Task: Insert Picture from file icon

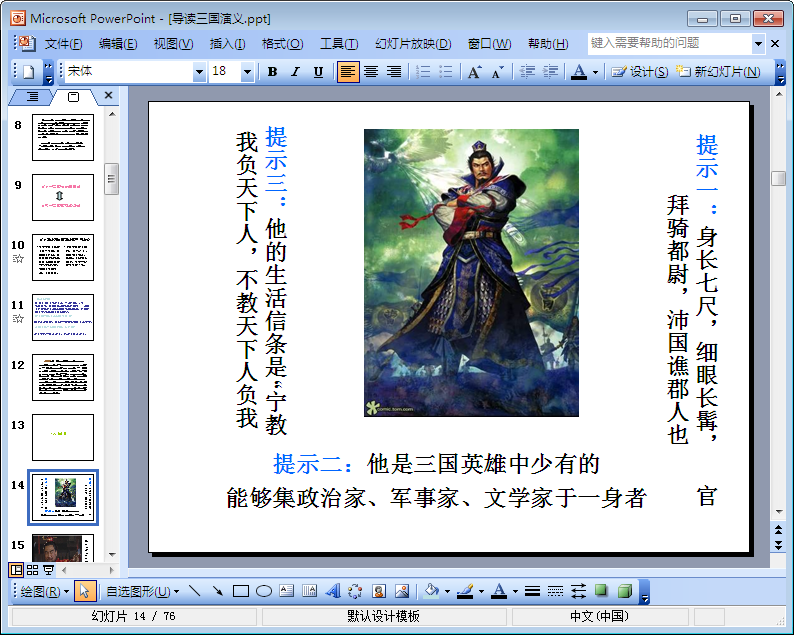Action: 402,591
